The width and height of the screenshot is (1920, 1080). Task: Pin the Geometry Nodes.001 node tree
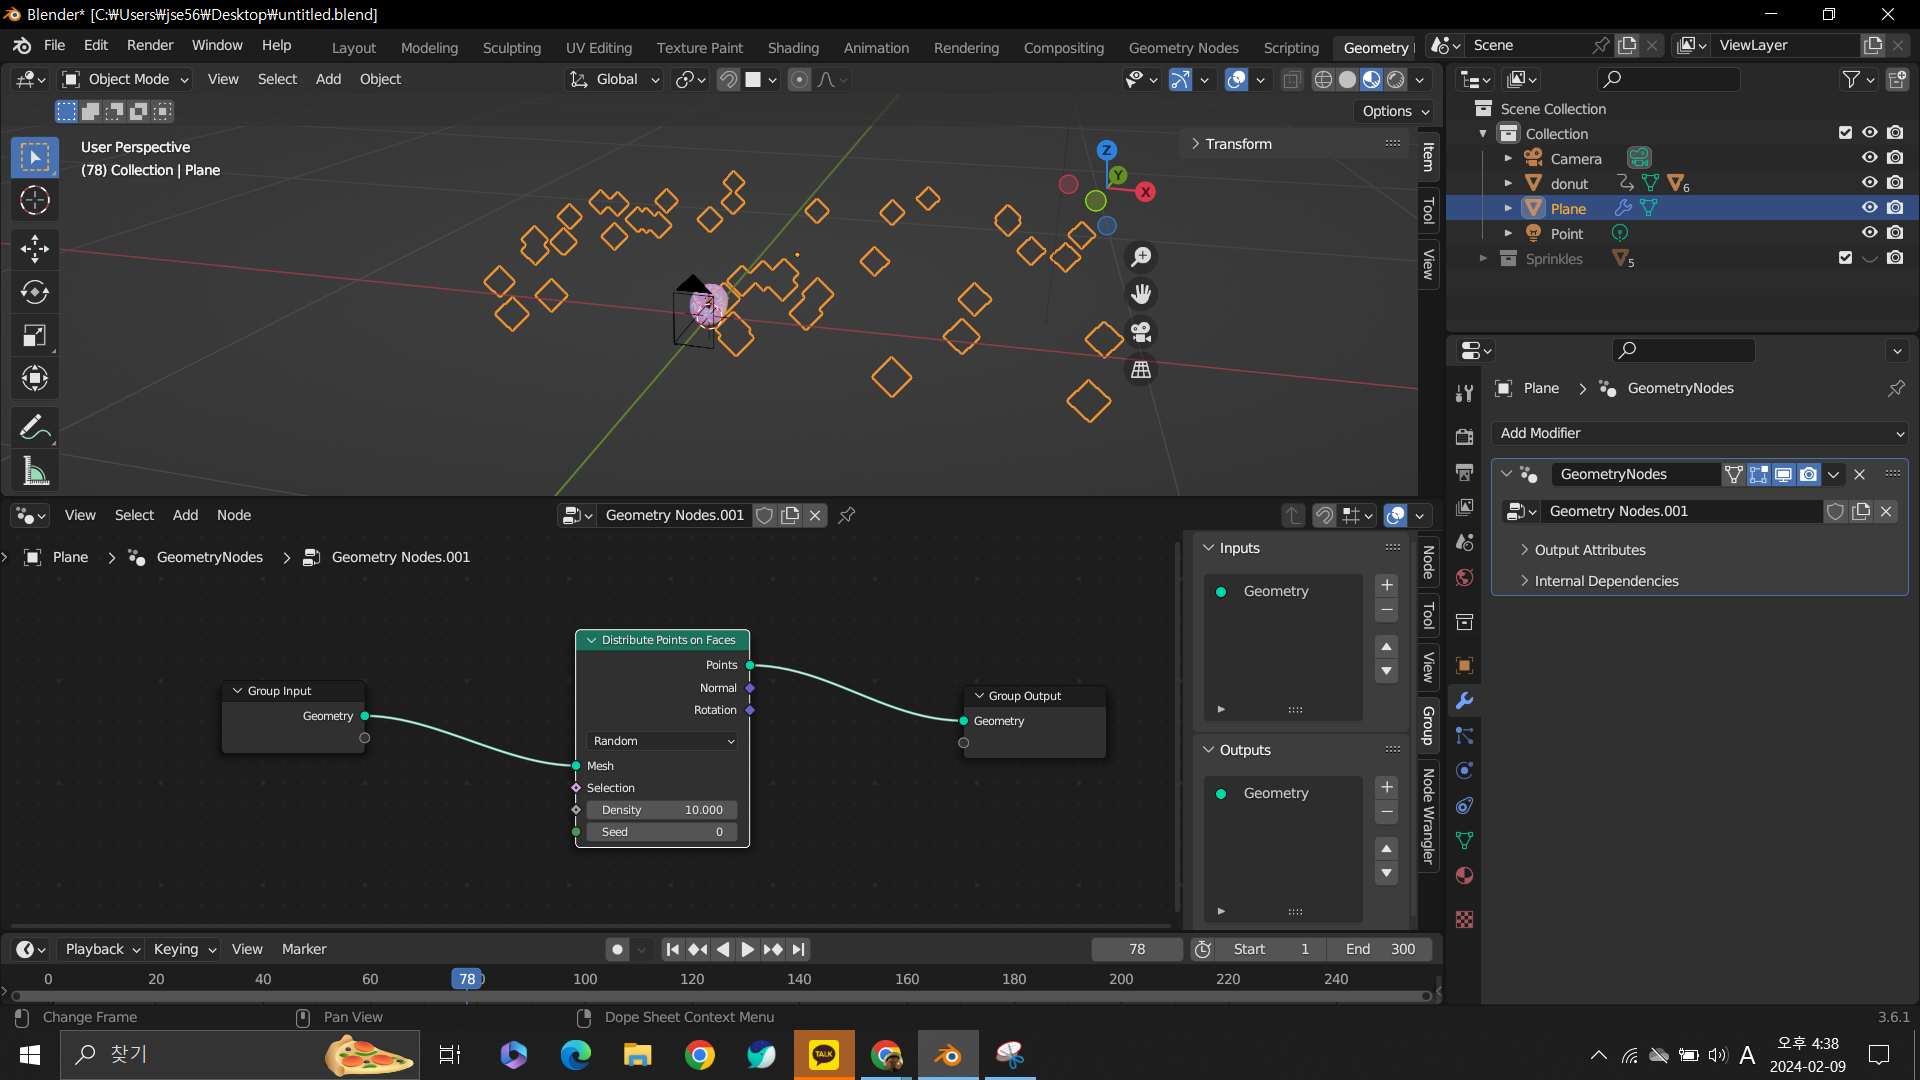coord(847,515)
